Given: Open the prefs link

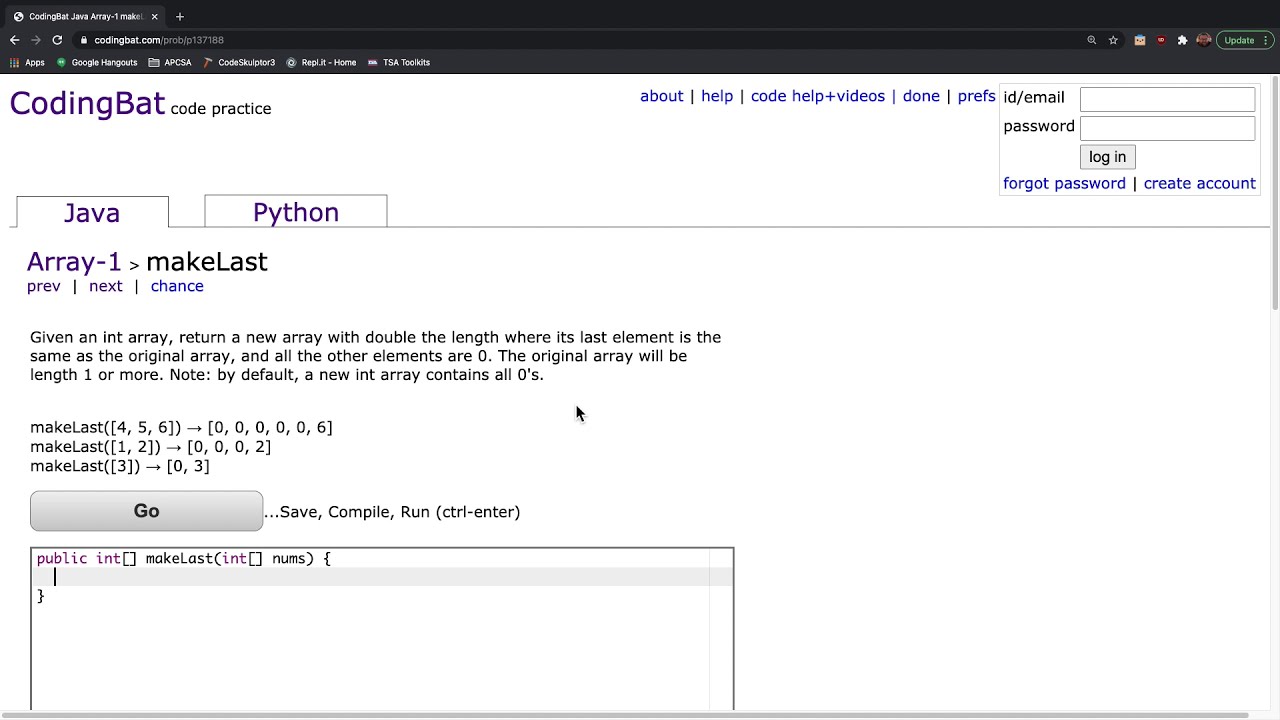Looking at the screenshot, I should click(x=976, y=96).
